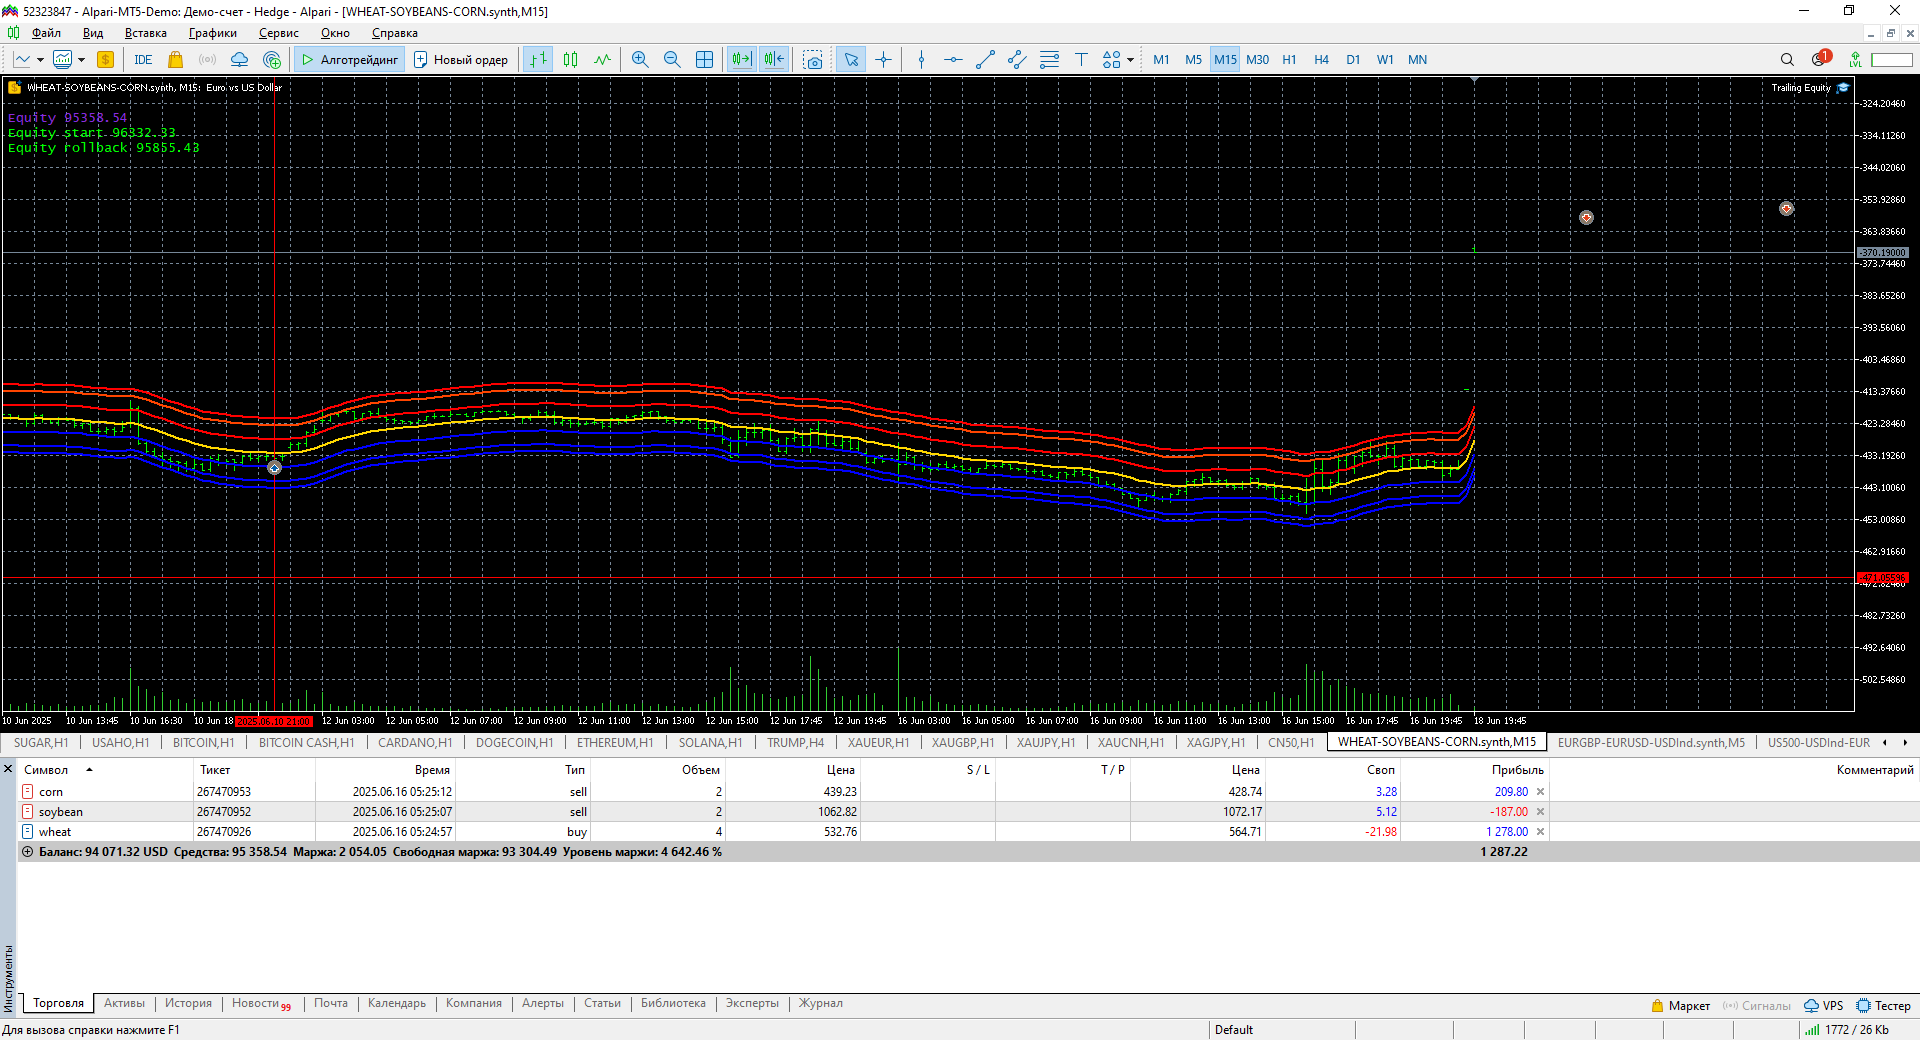
Task: Open the search magnifier in toolbar
Action: pyautogui.click(x=1787, y=60)
